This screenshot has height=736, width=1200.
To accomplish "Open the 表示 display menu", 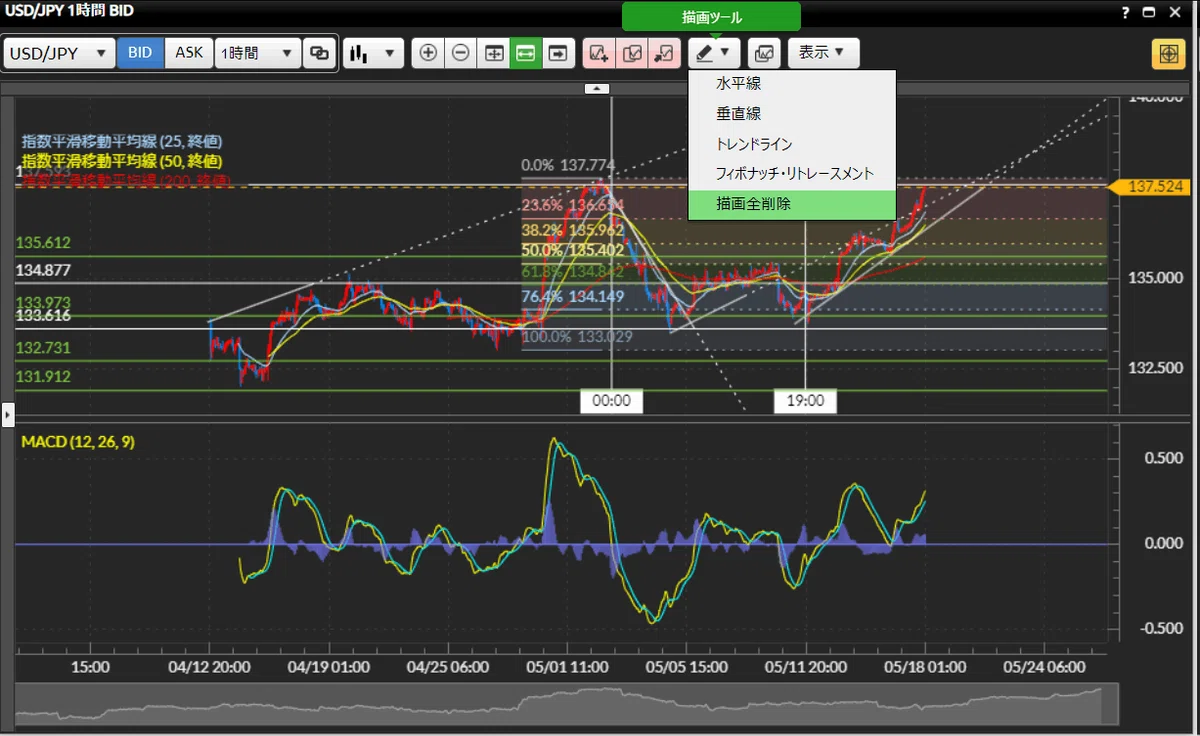I will (823, 53).
